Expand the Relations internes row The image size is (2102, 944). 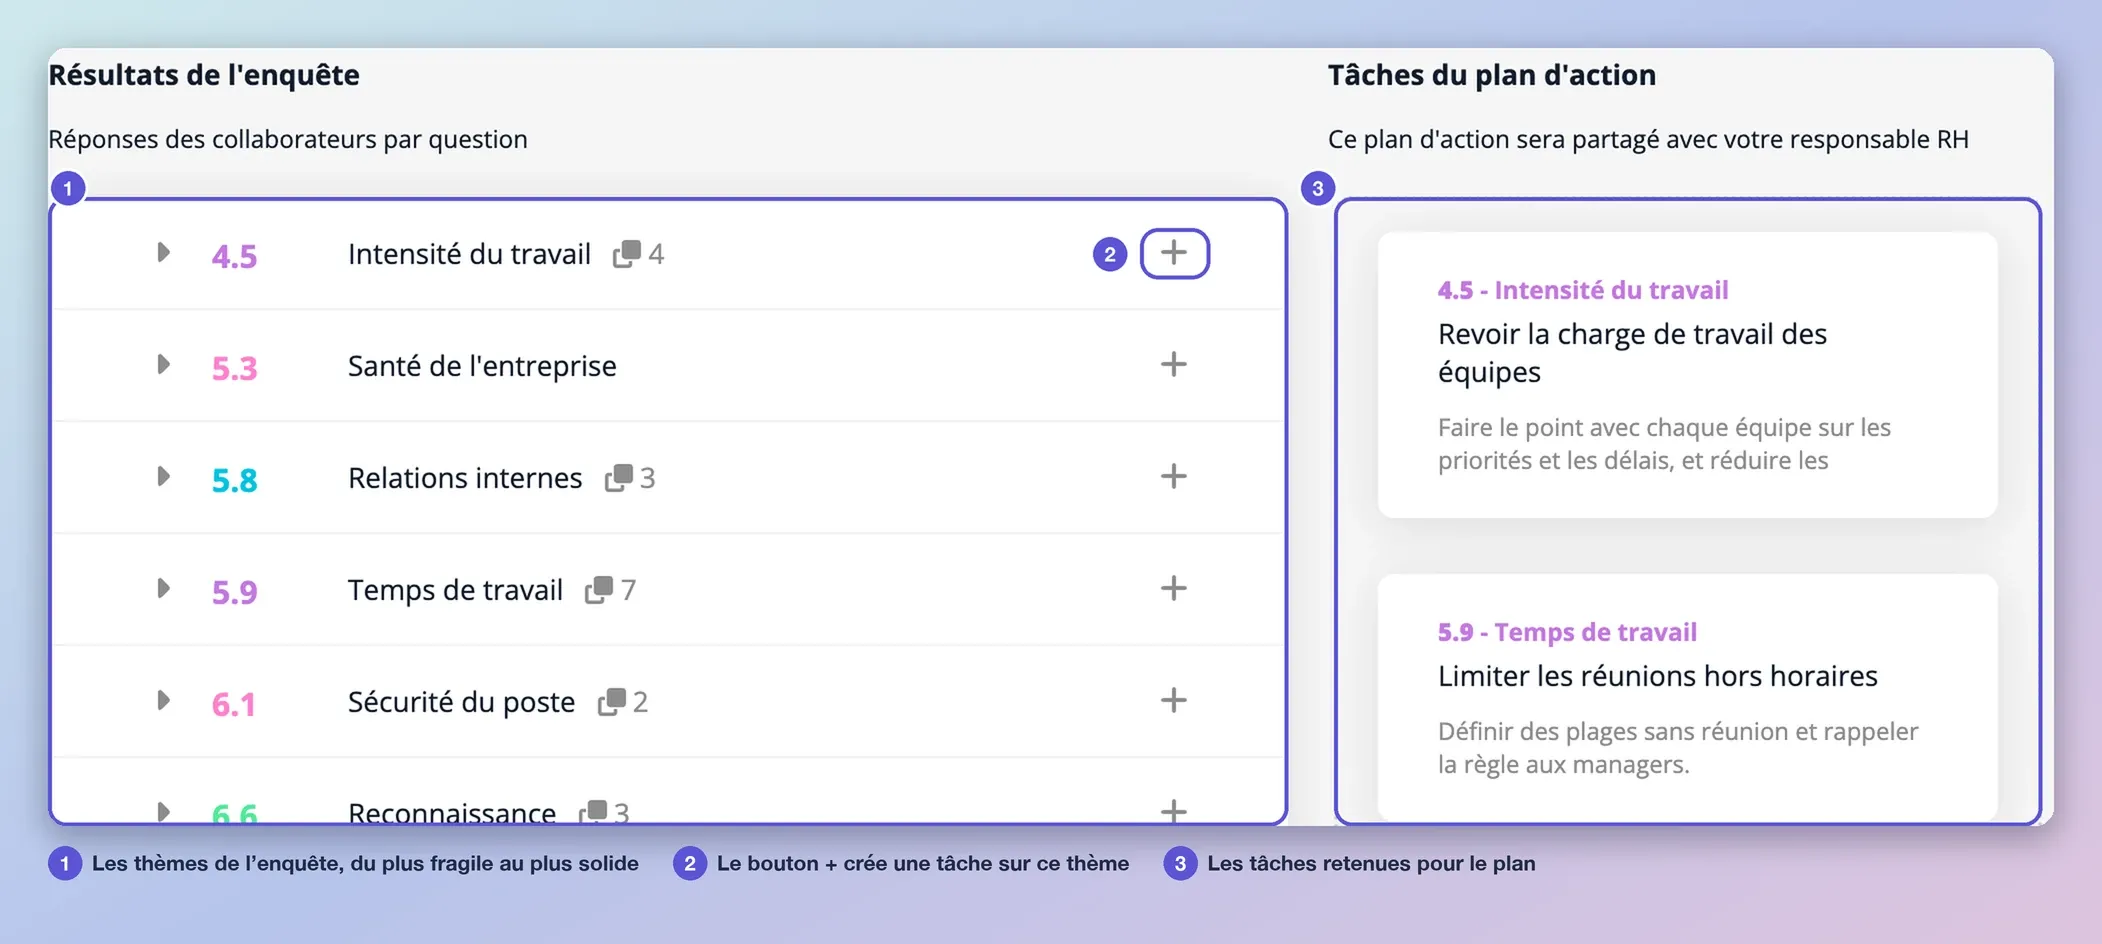(163, 476)
